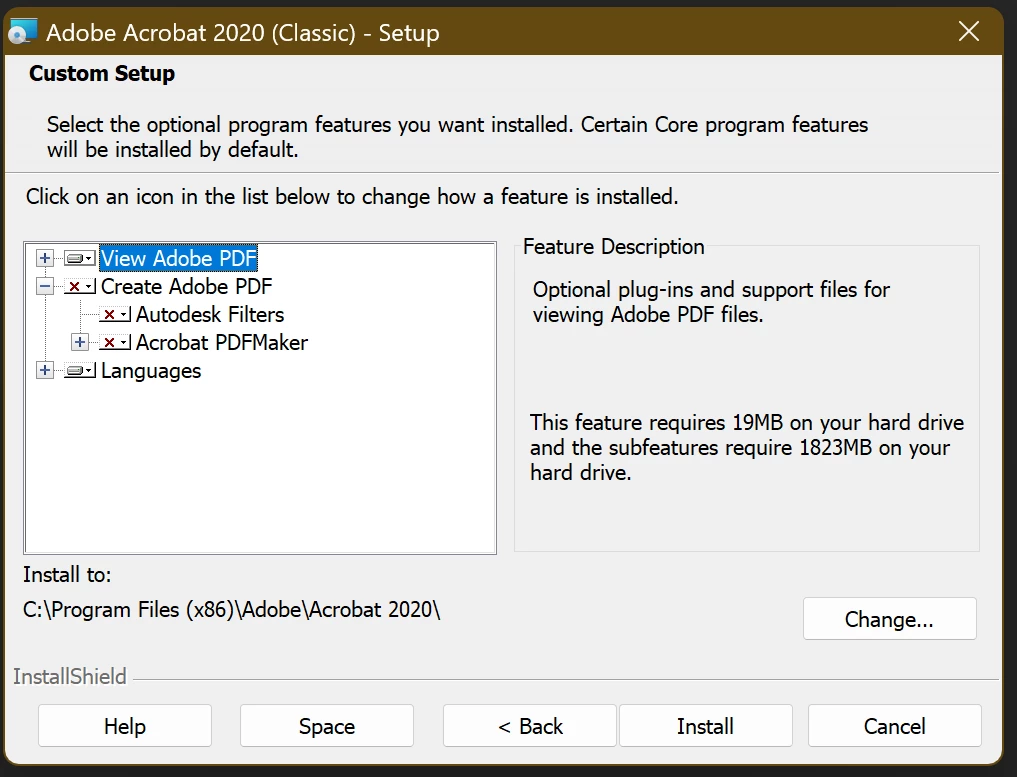Start installation with Install button

coord(706,726)
